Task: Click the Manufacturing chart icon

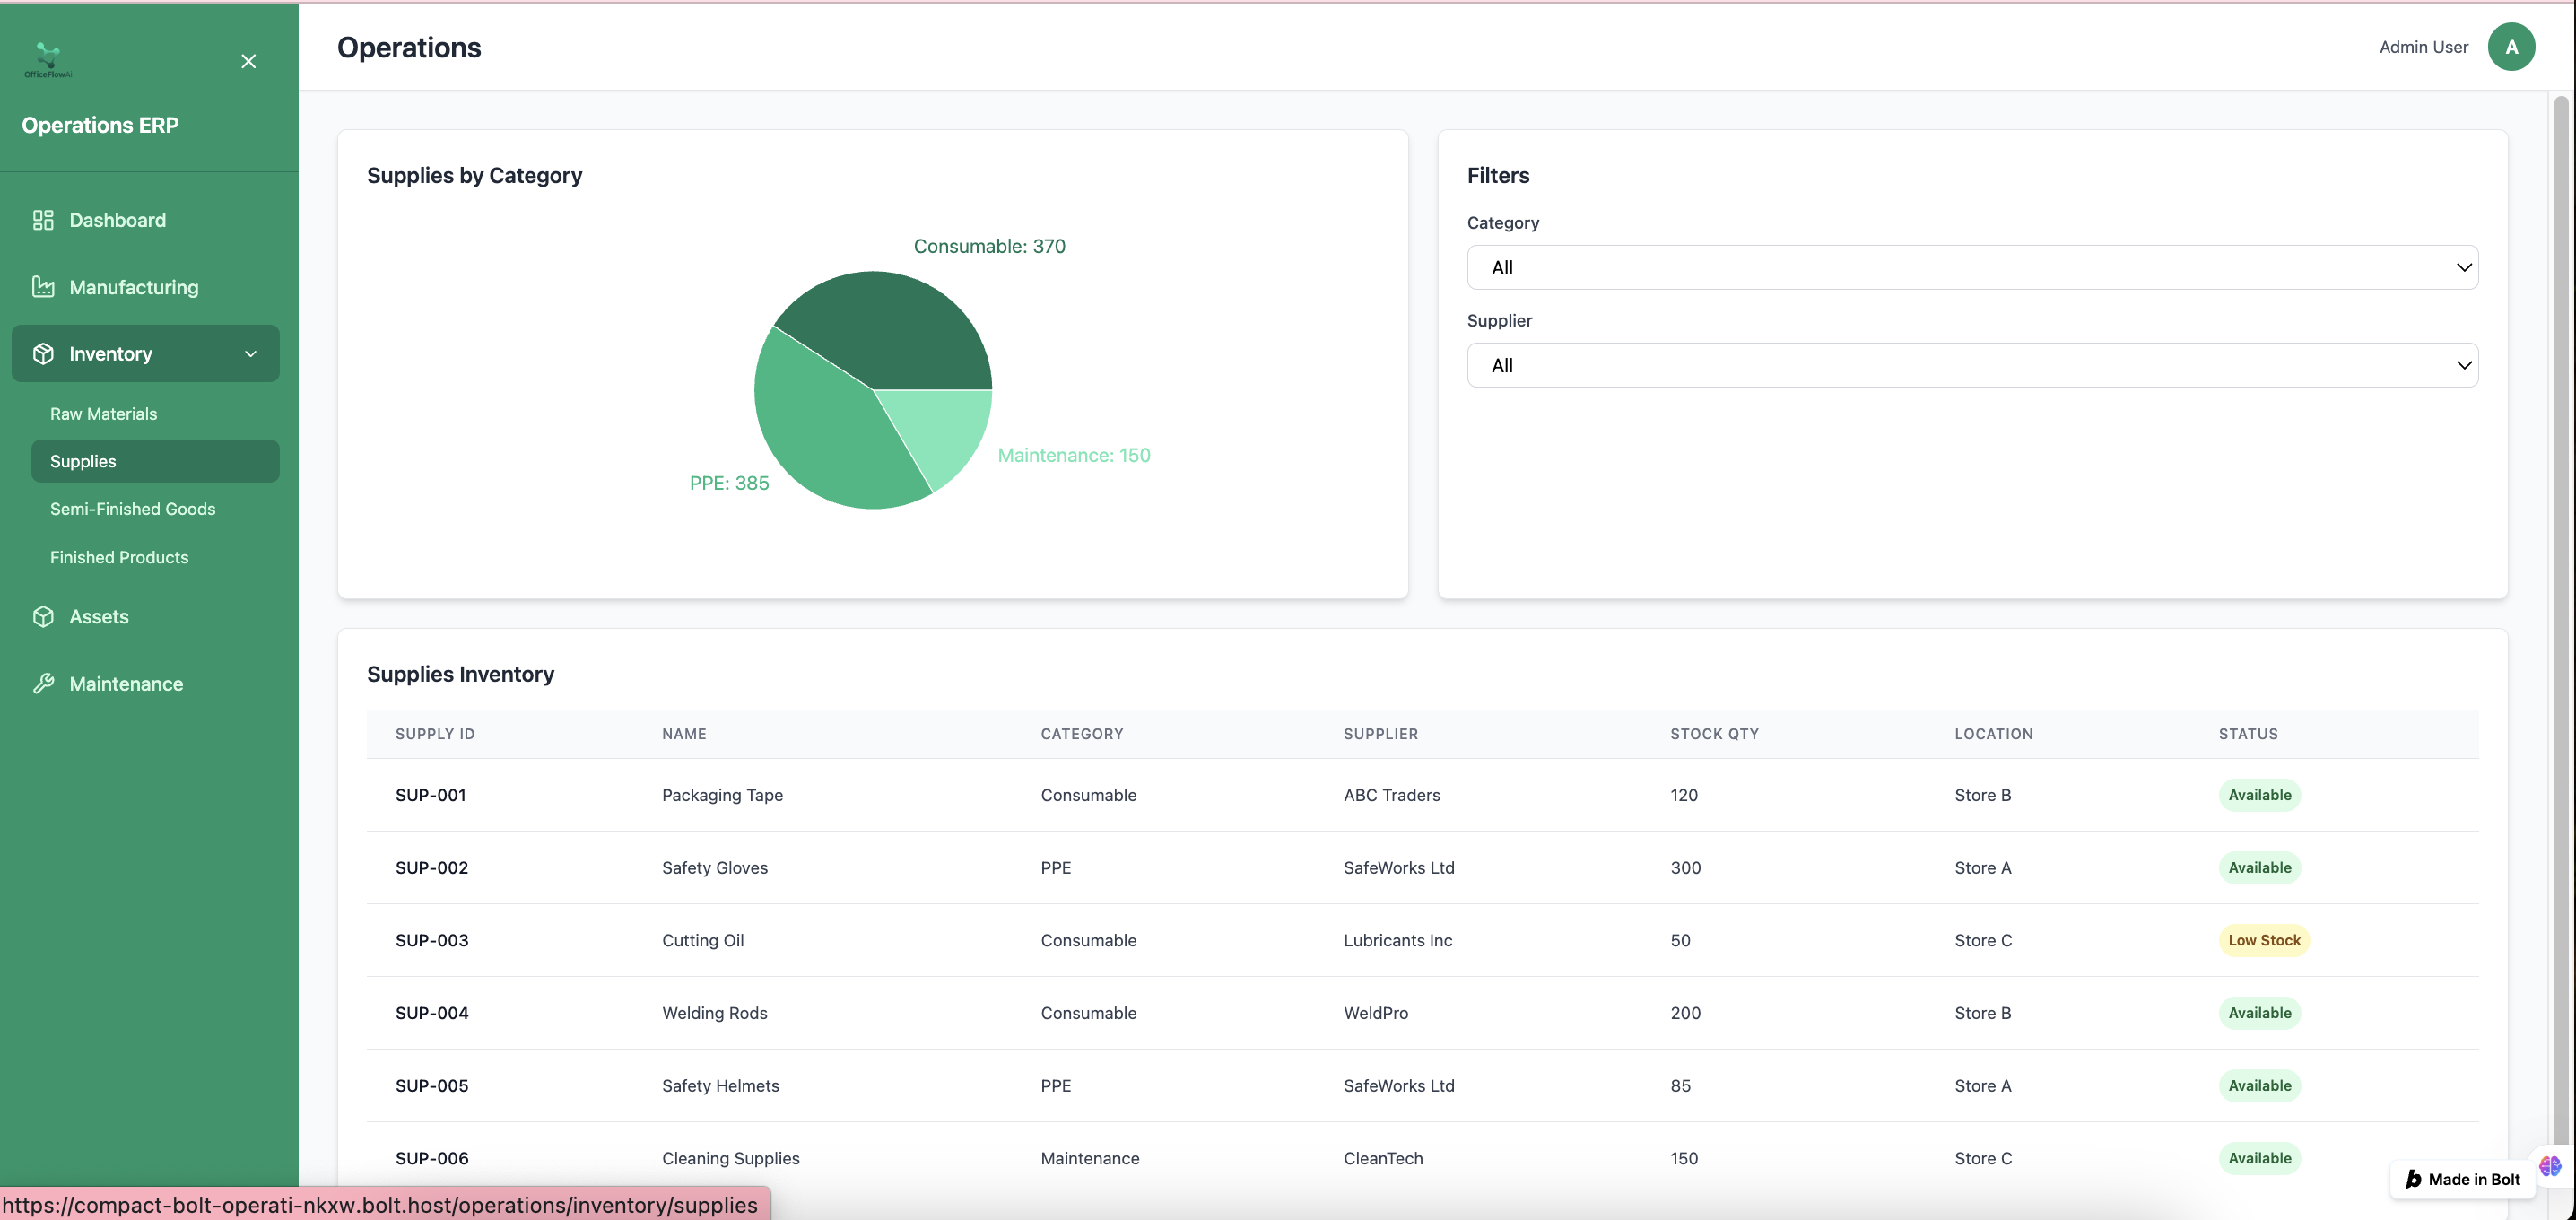Action: click(43, 287)
